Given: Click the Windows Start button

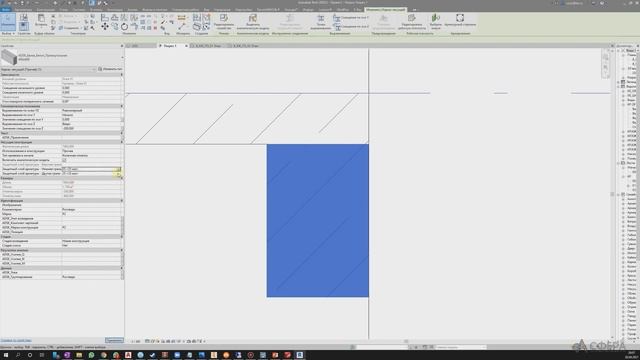Looking at the screenshot, I should [x=6, y=355].
